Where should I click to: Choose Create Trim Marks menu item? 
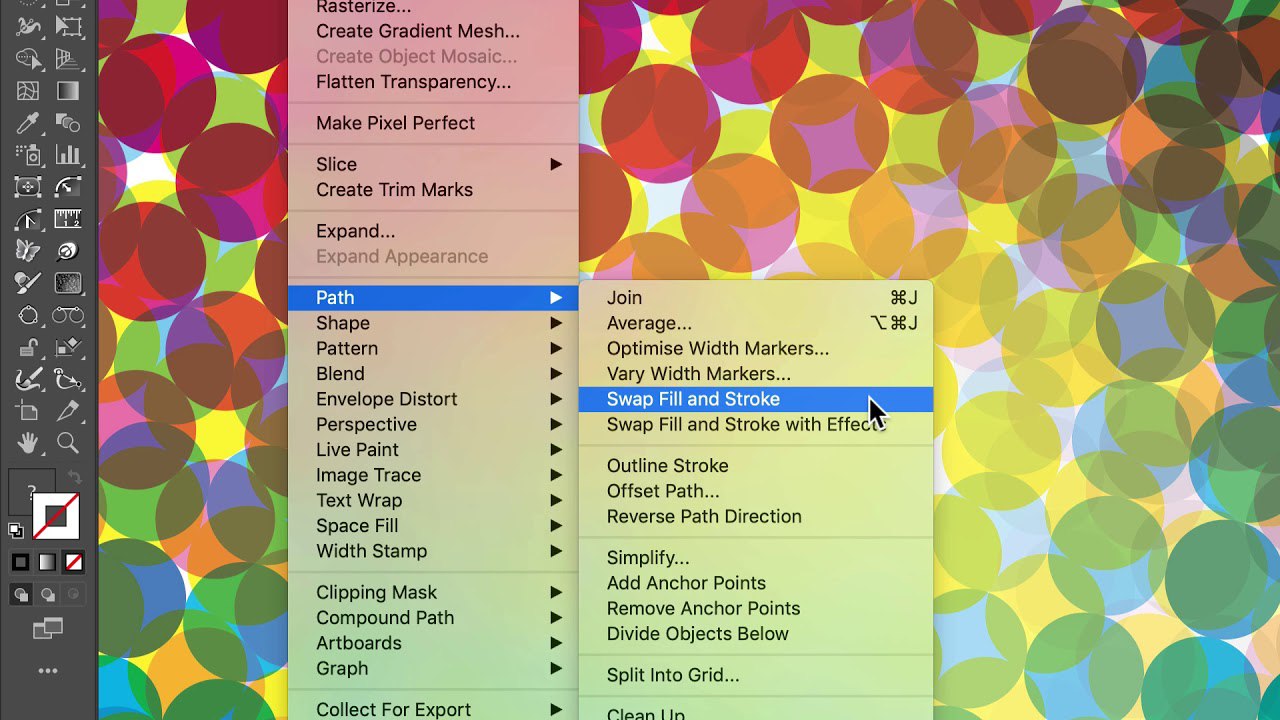(433, 190)
